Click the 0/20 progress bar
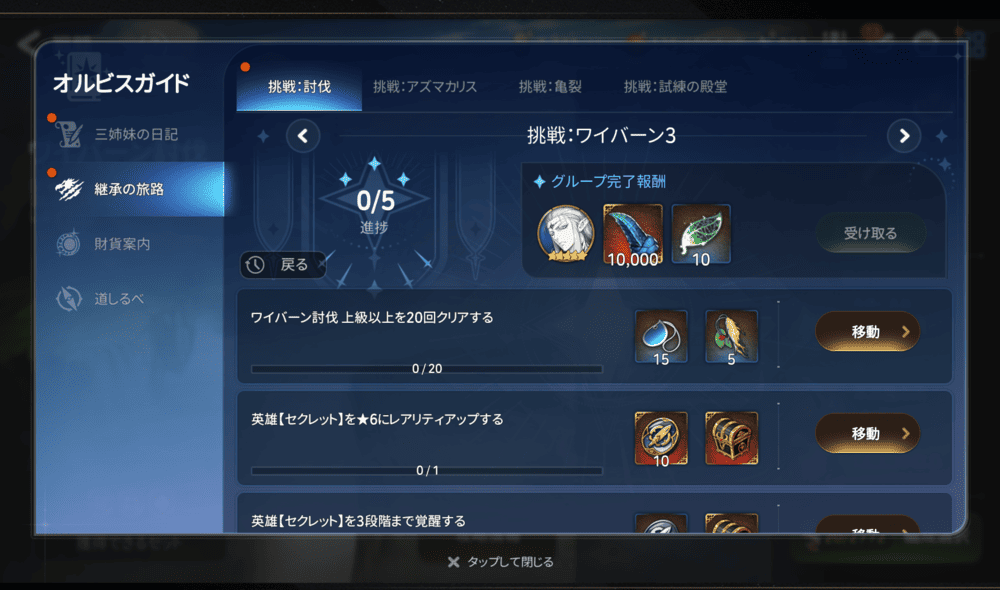Screen dimensions: 1000x590 [x=427, y=369]
